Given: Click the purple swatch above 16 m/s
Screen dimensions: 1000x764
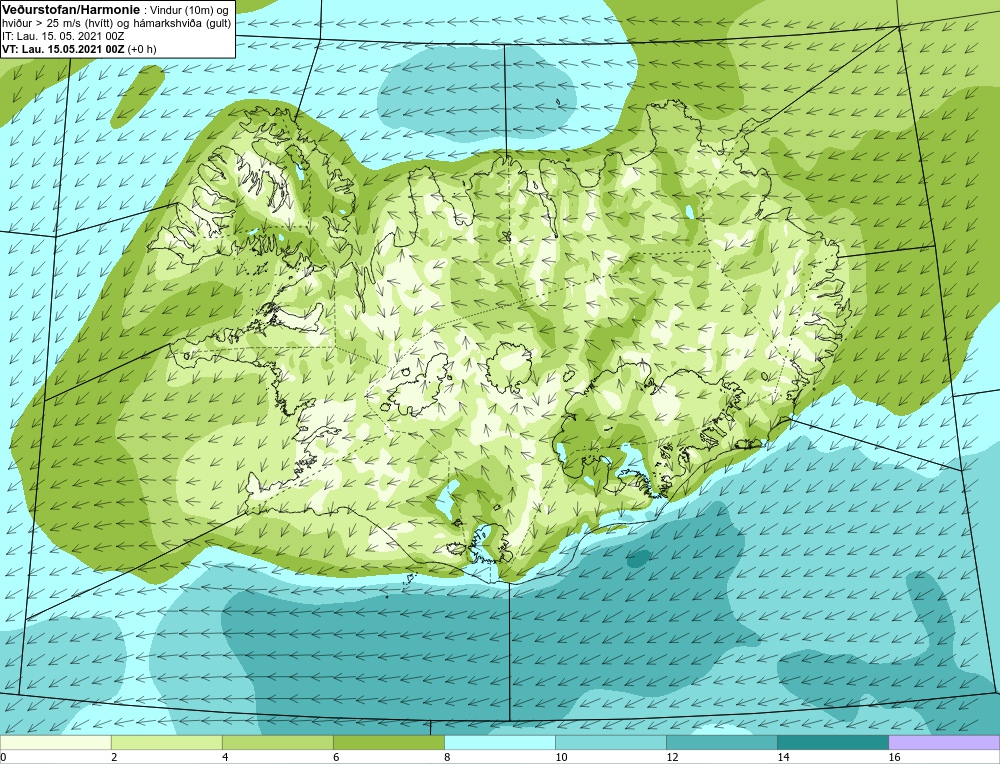Looking at the screenshot, I should coord(944,742).
